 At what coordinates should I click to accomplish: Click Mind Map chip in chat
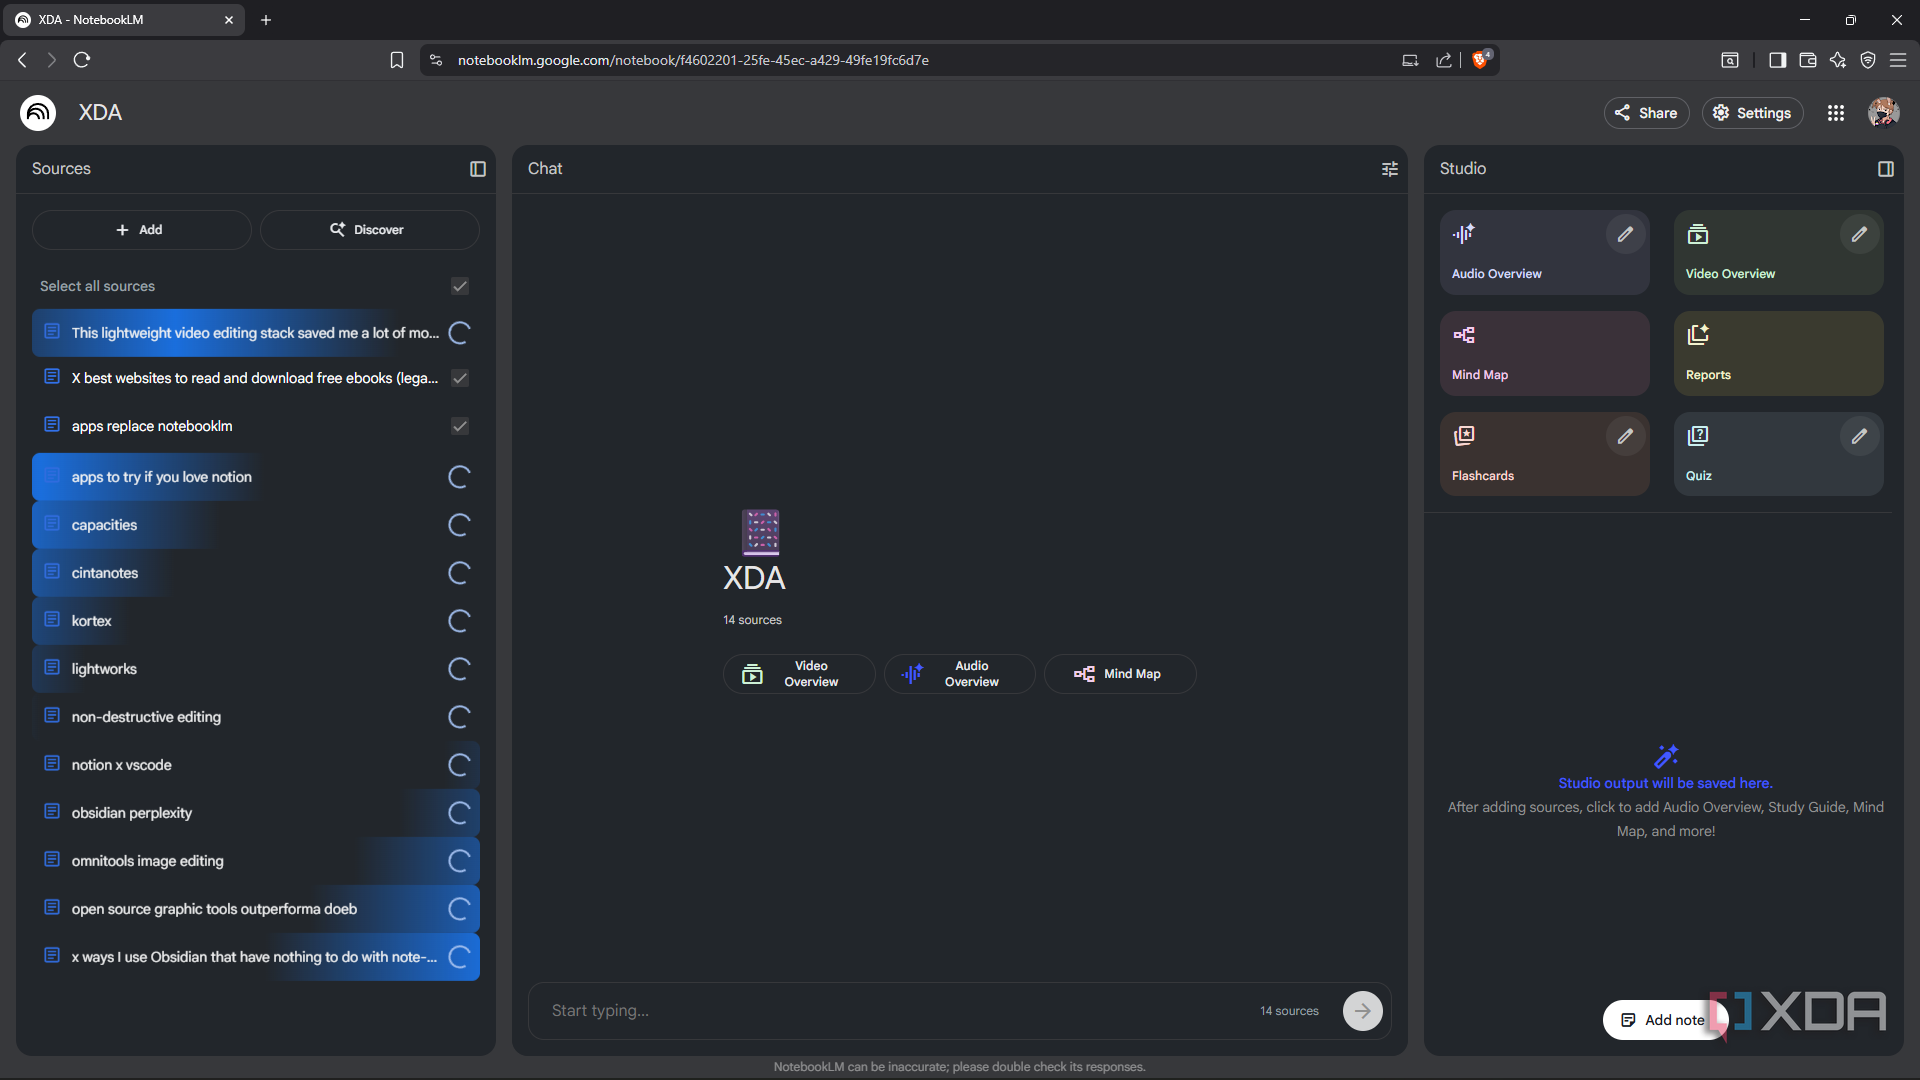click(1120, 674)
